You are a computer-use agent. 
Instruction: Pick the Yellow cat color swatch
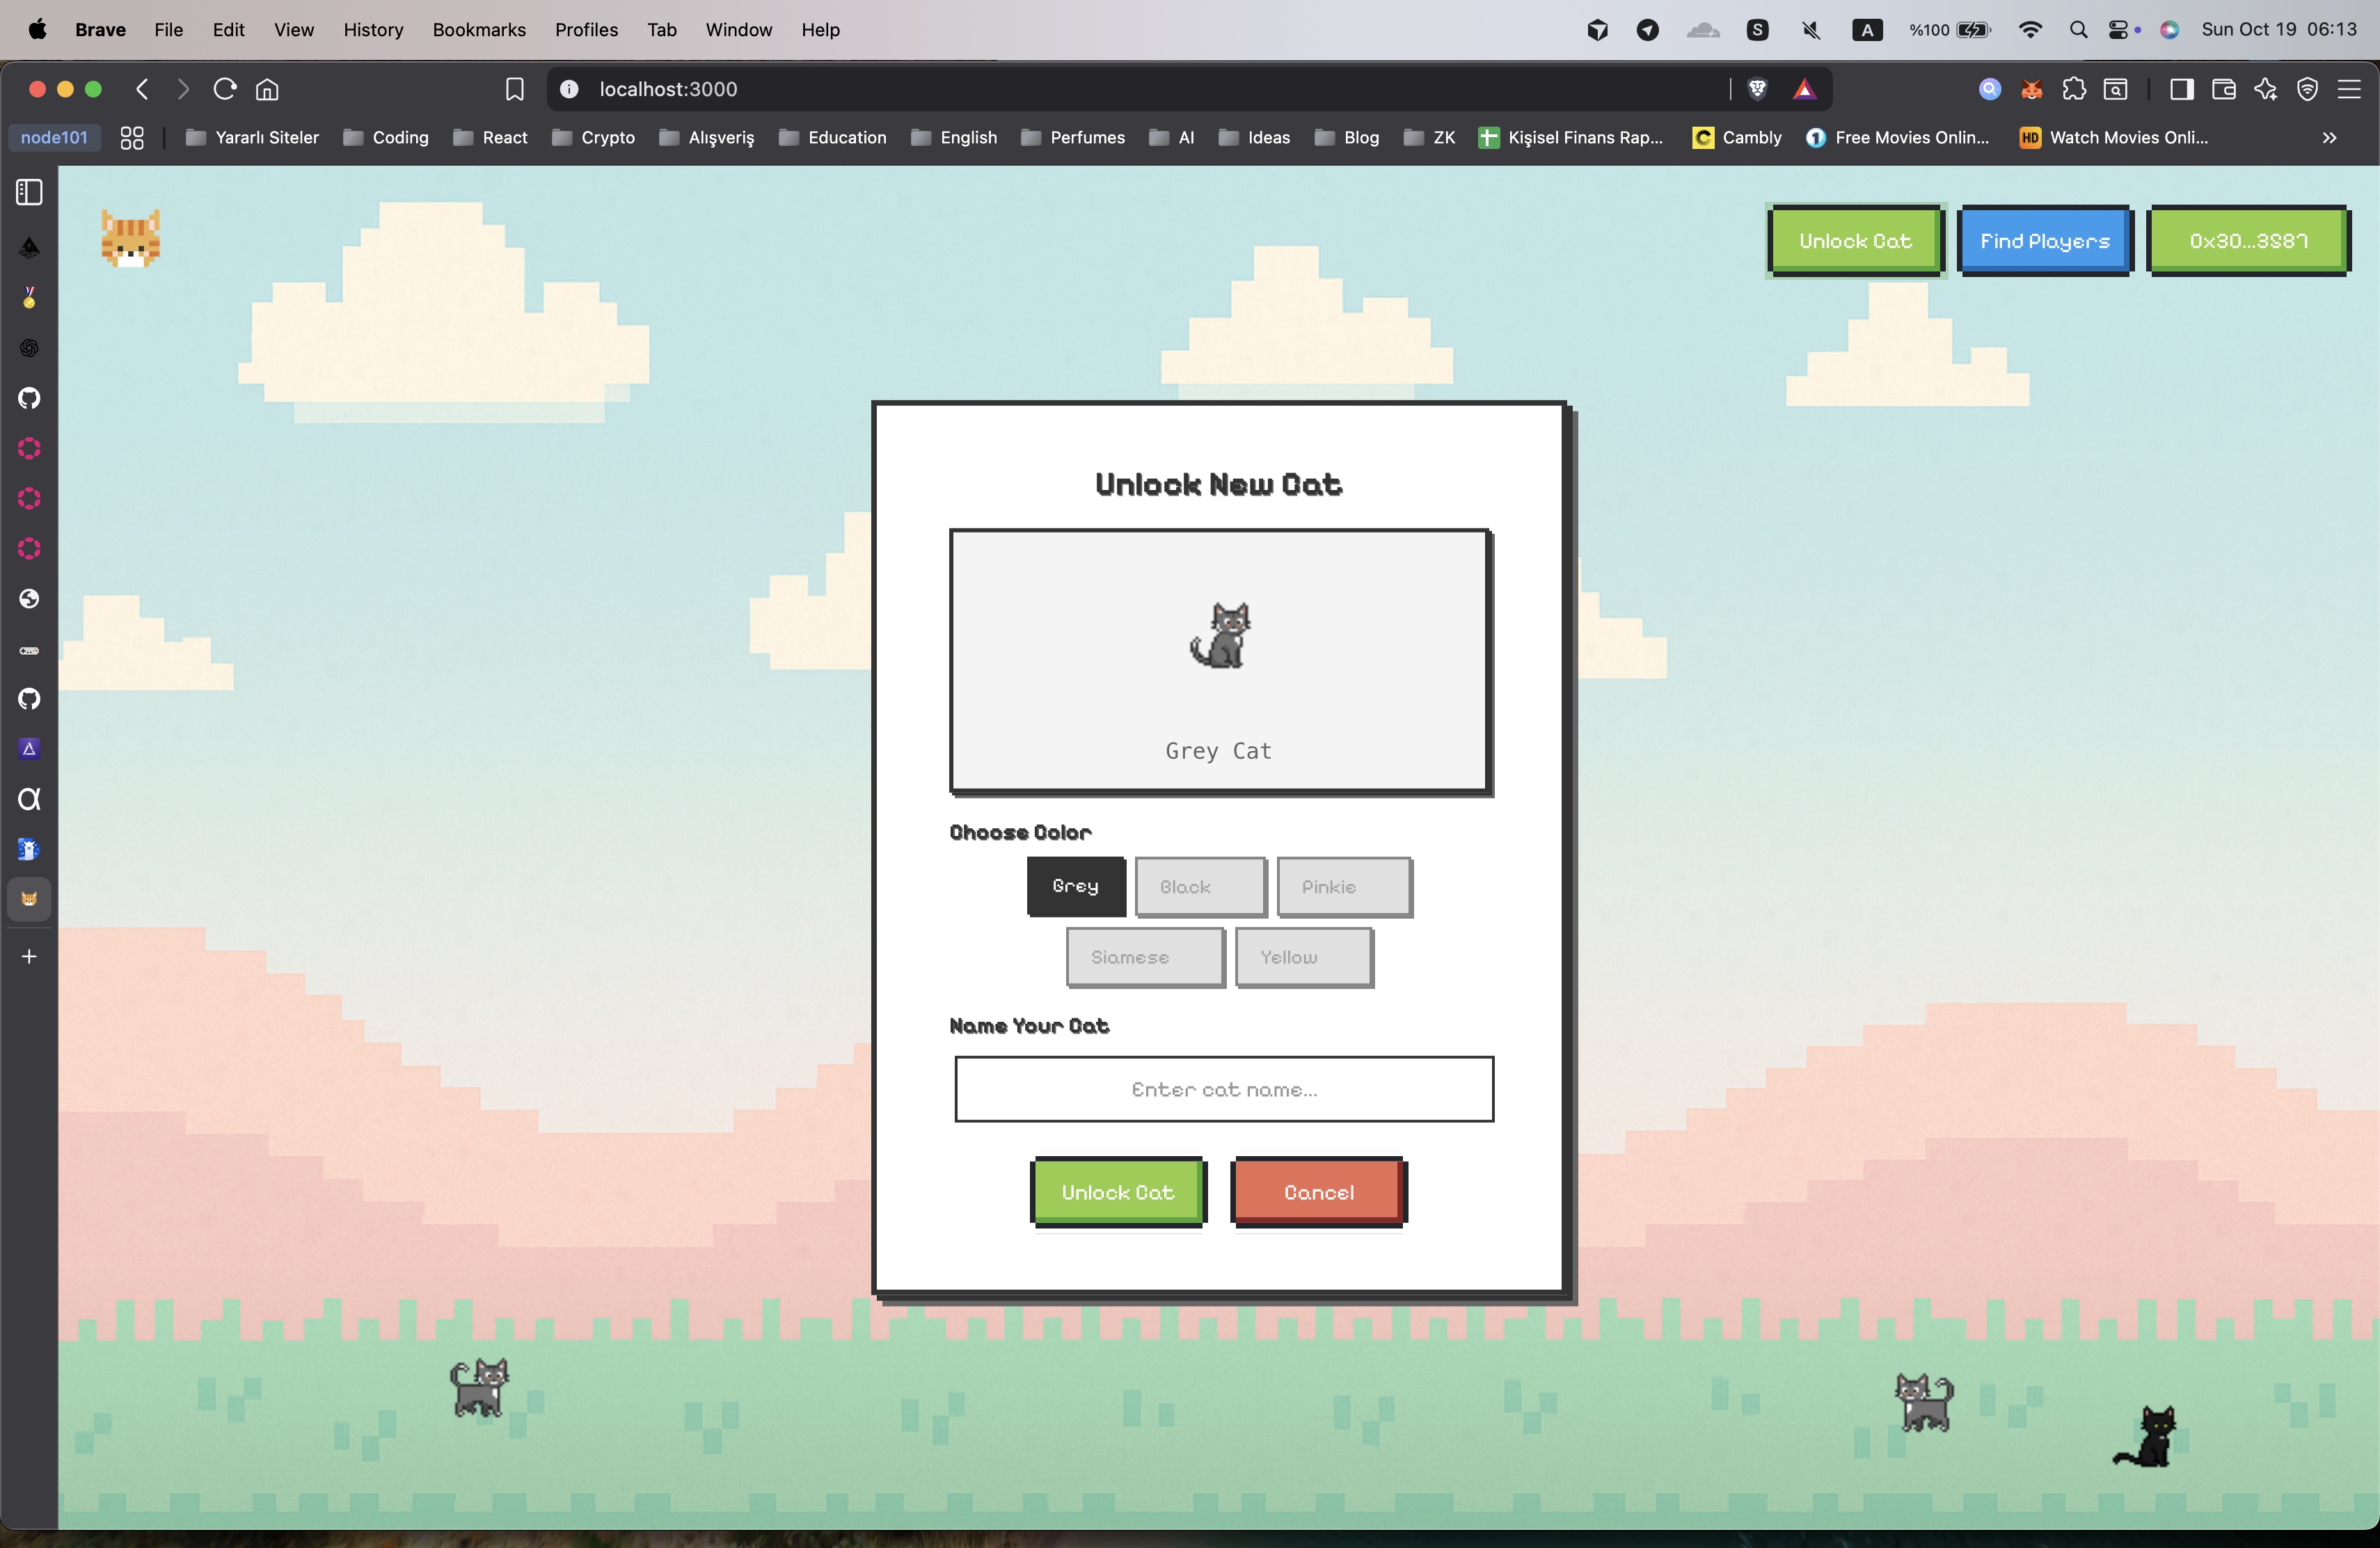click(1303, 957)
